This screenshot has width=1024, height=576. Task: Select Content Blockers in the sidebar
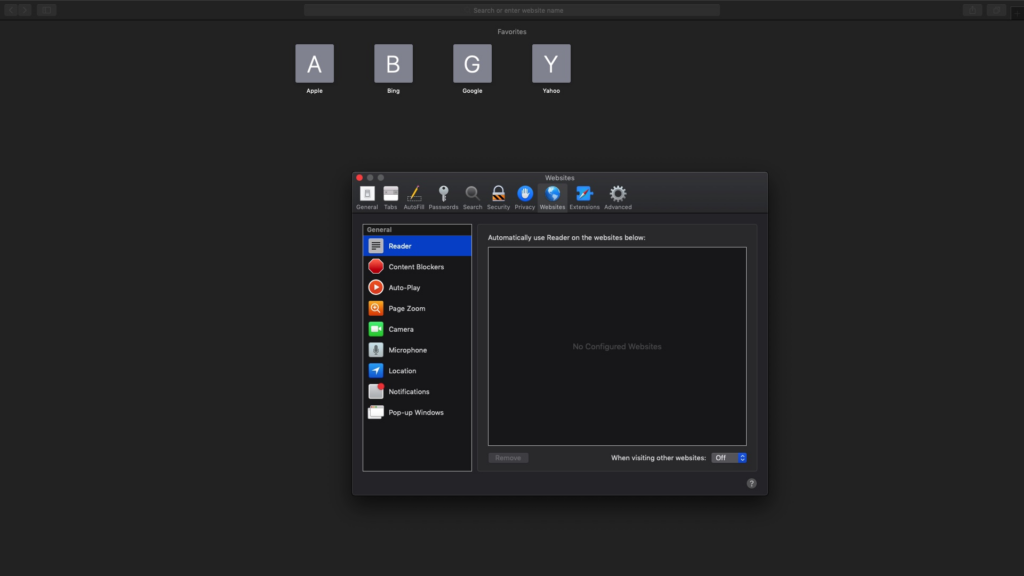click(417, 266)
